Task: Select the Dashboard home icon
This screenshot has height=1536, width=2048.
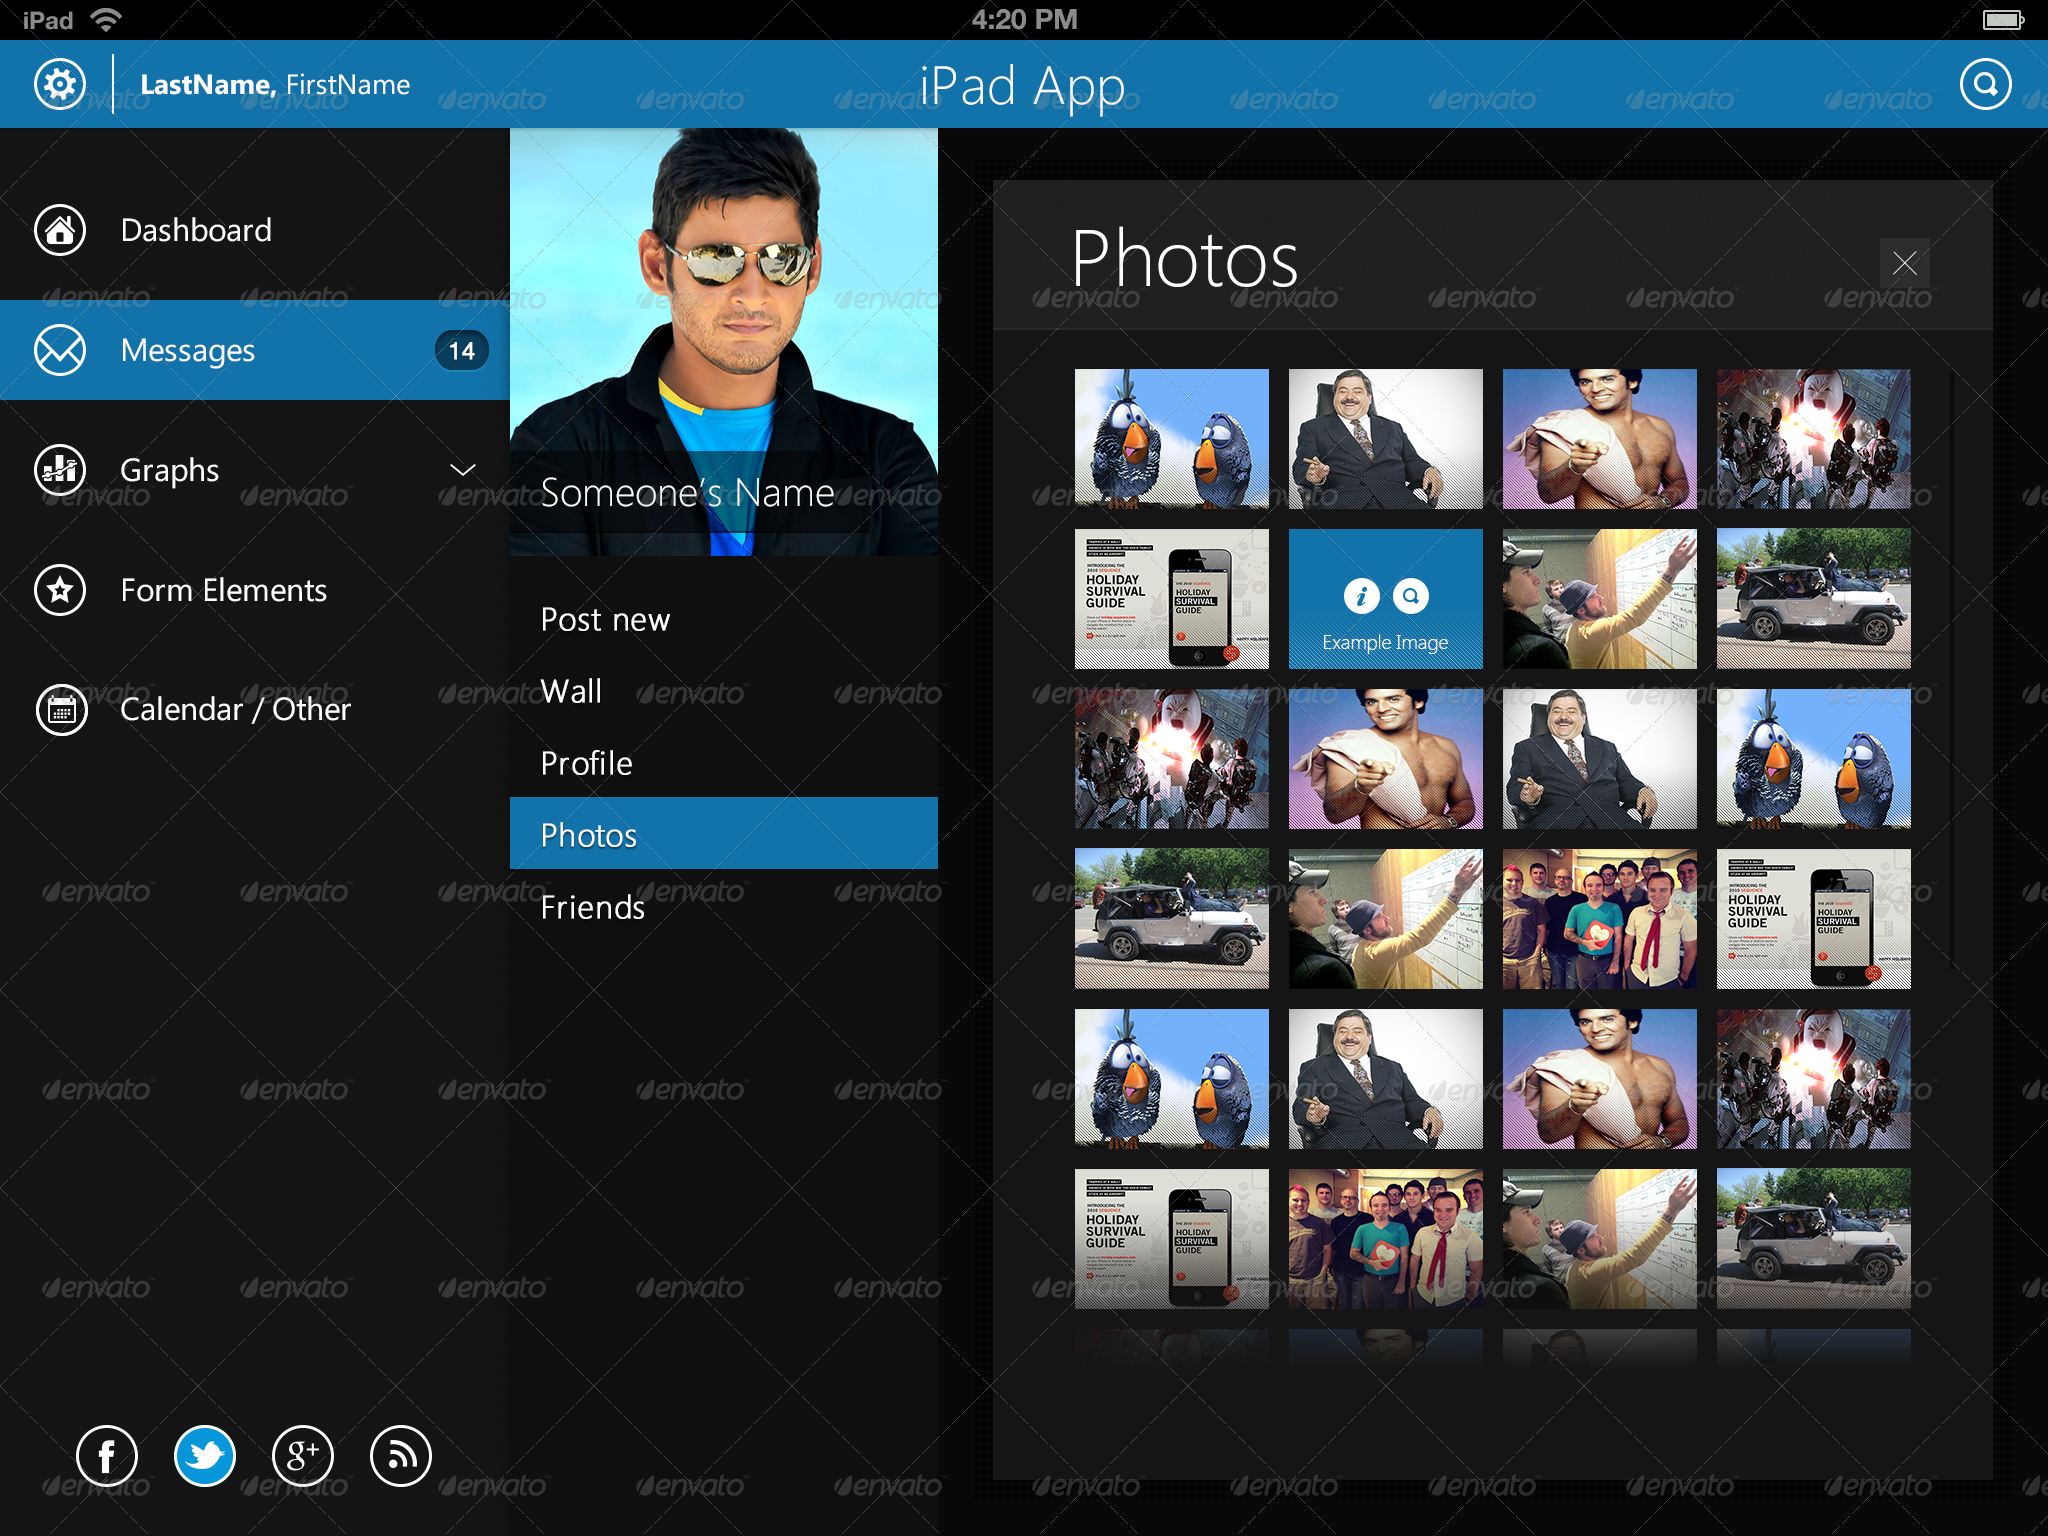Action: (x=60, y=230)
